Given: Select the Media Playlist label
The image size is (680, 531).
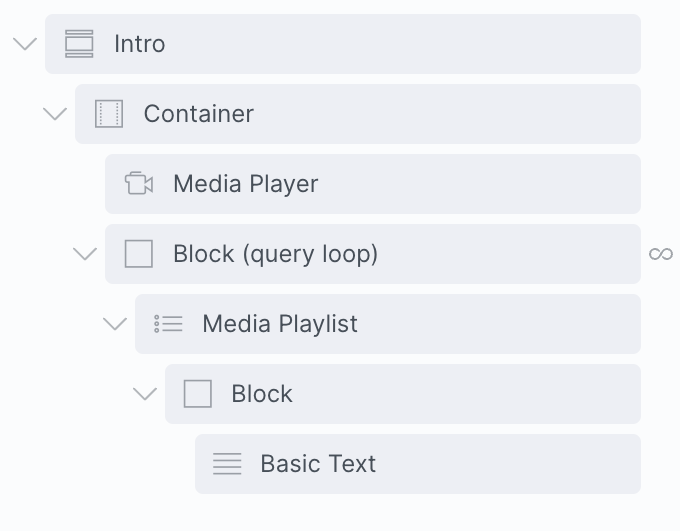Looking at the screenshot, I should (x=280, y=324).
